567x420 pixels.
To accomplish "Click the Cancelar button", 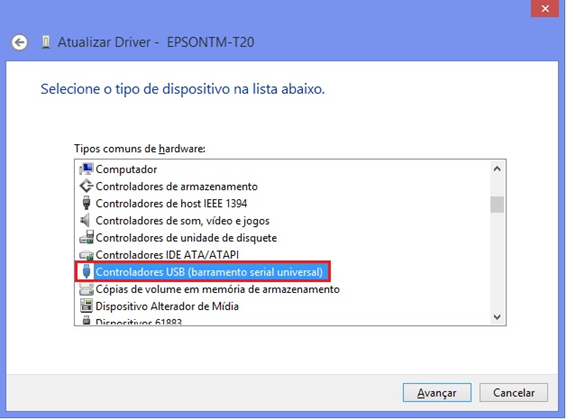I will 513,393.
